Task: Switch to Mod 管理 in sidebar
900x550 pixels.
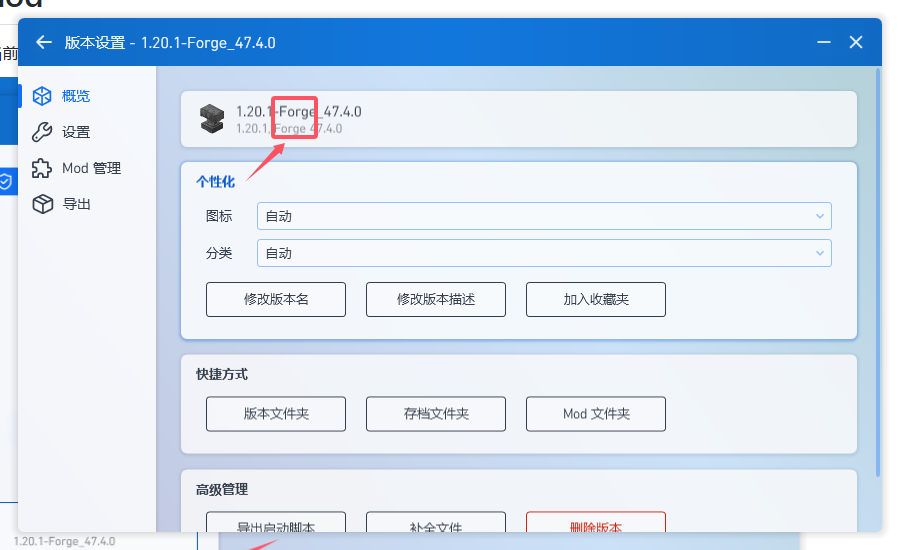Action: click(x=91, y=168)
